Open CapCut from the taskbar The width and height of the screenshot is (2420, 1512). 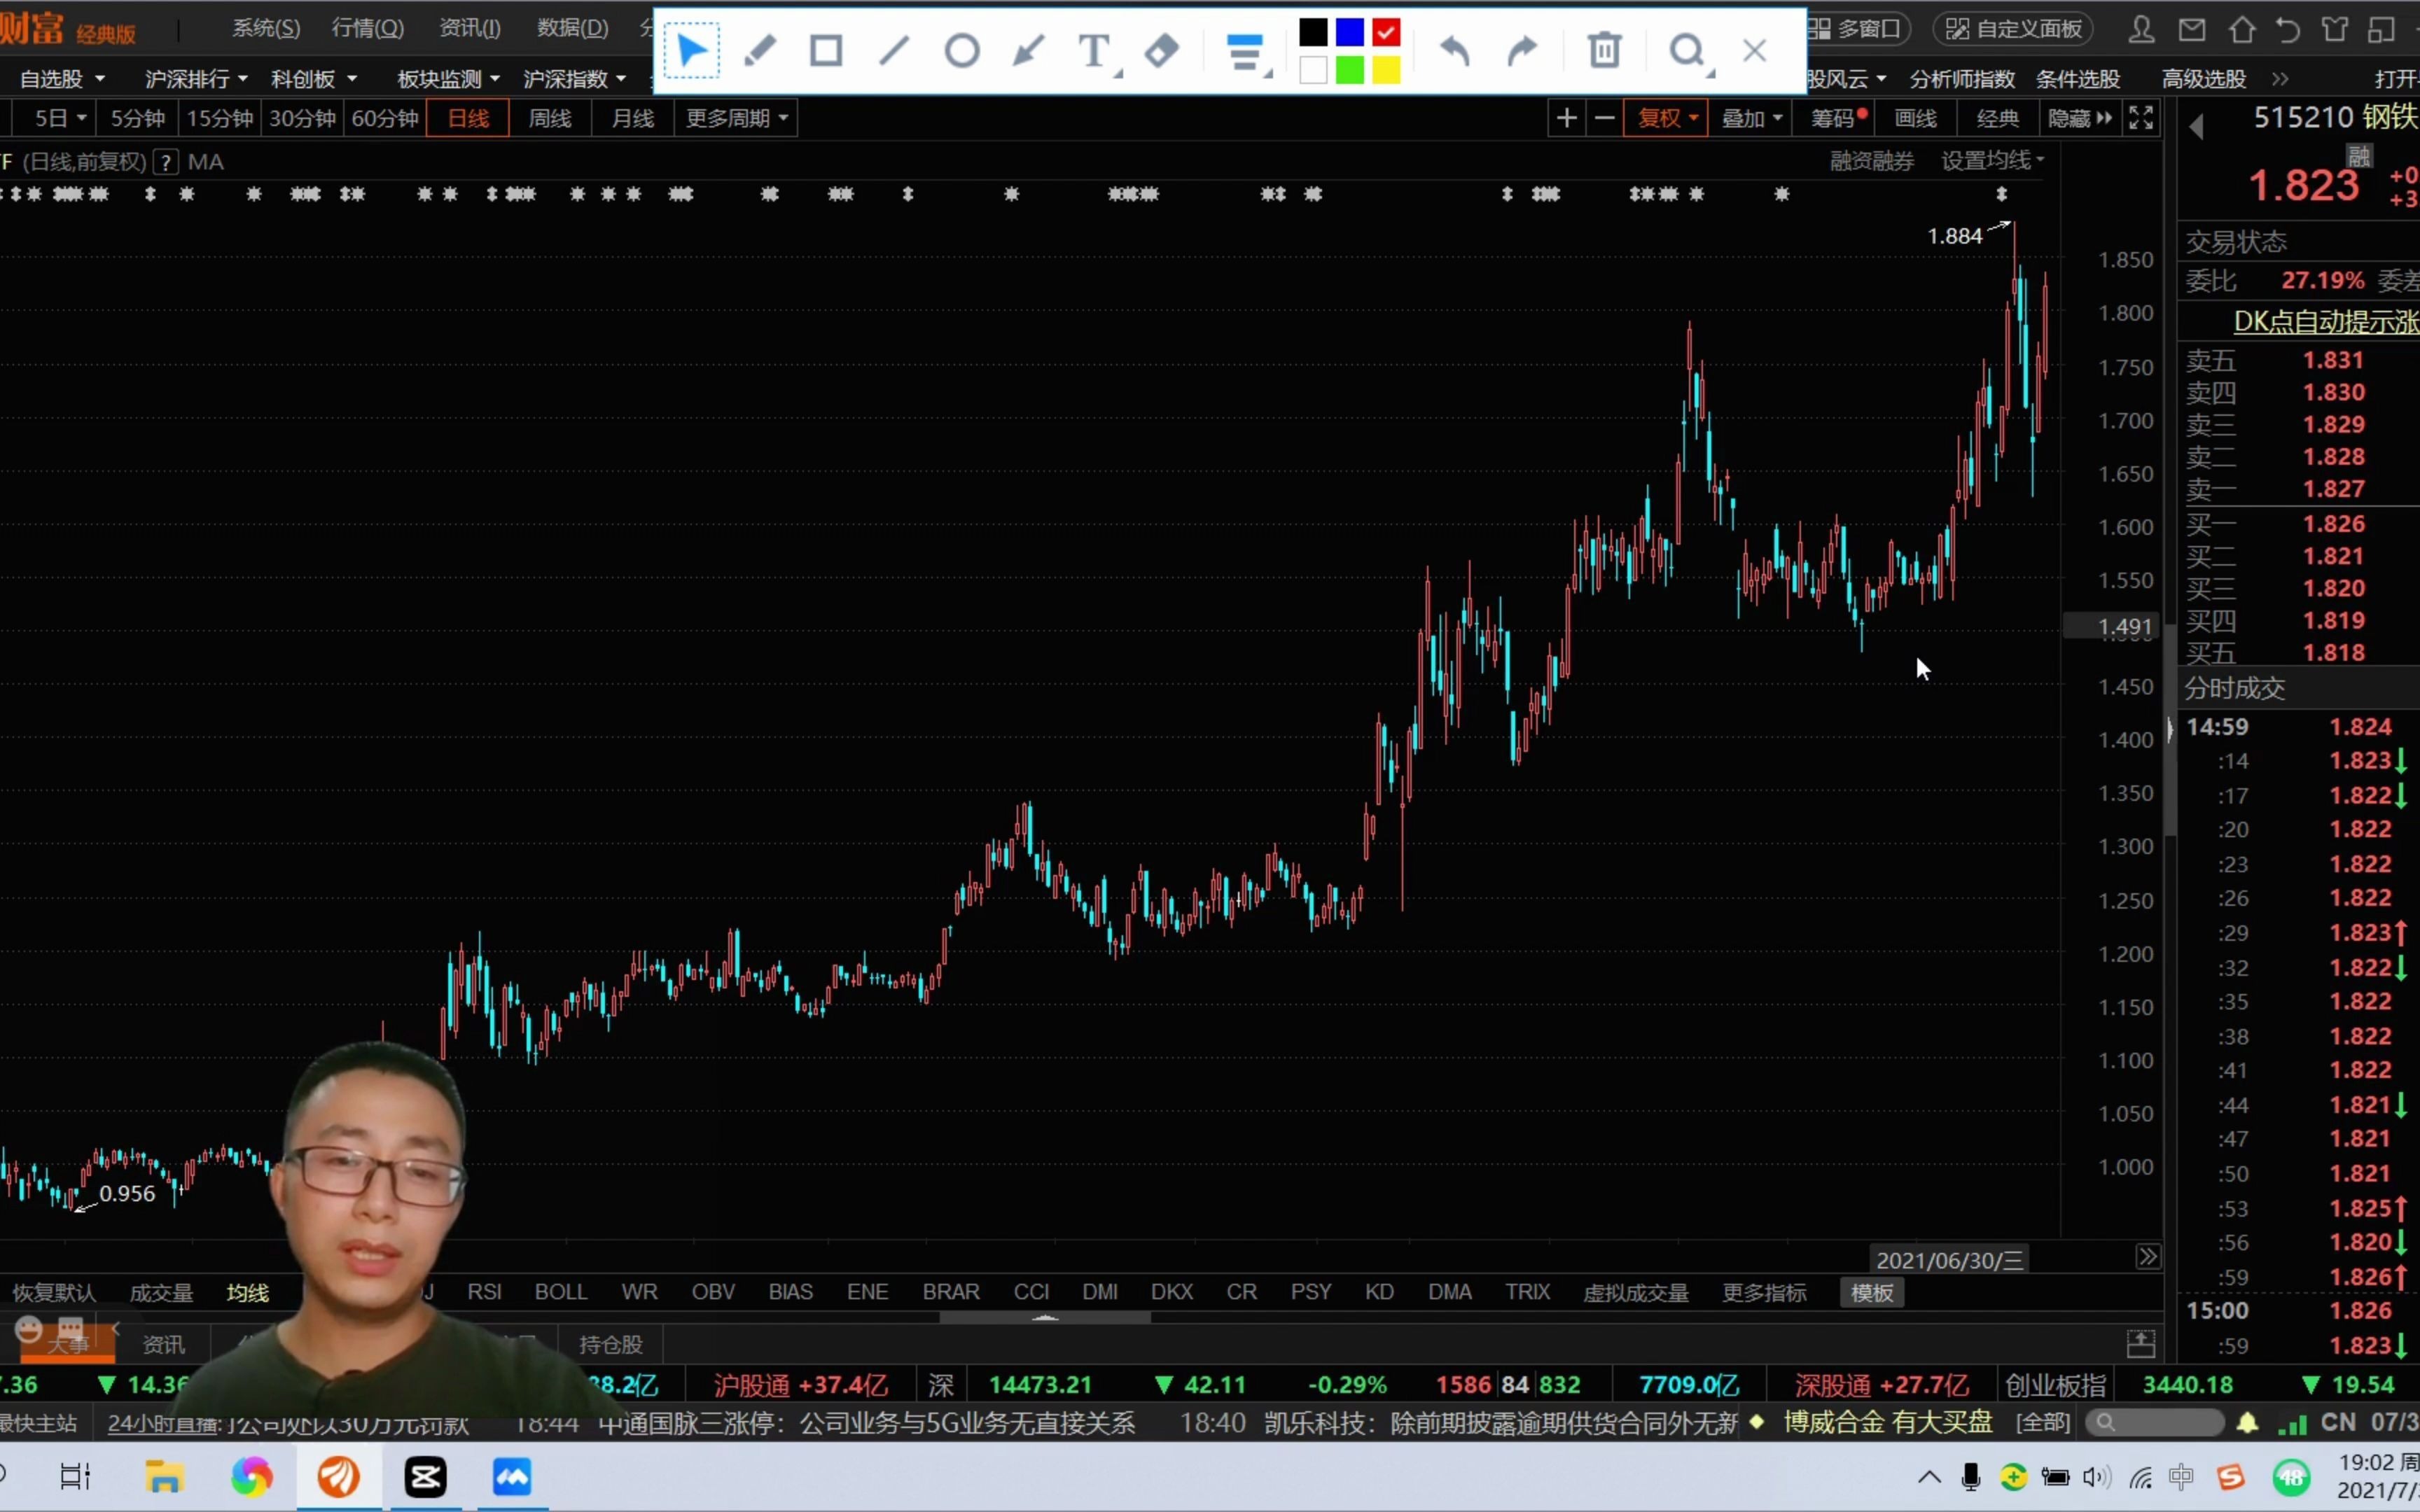[425, 1476]
